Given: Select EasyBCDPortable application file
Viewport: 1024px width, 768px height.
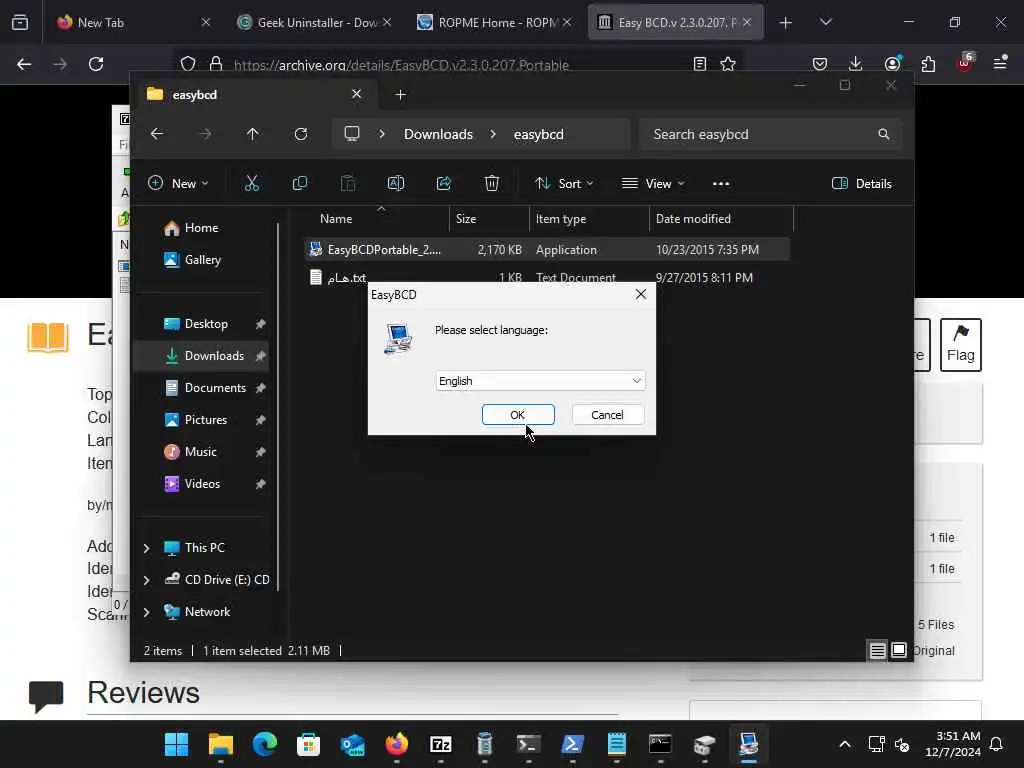Looking at the screenshot, I should tap(547, 249).
